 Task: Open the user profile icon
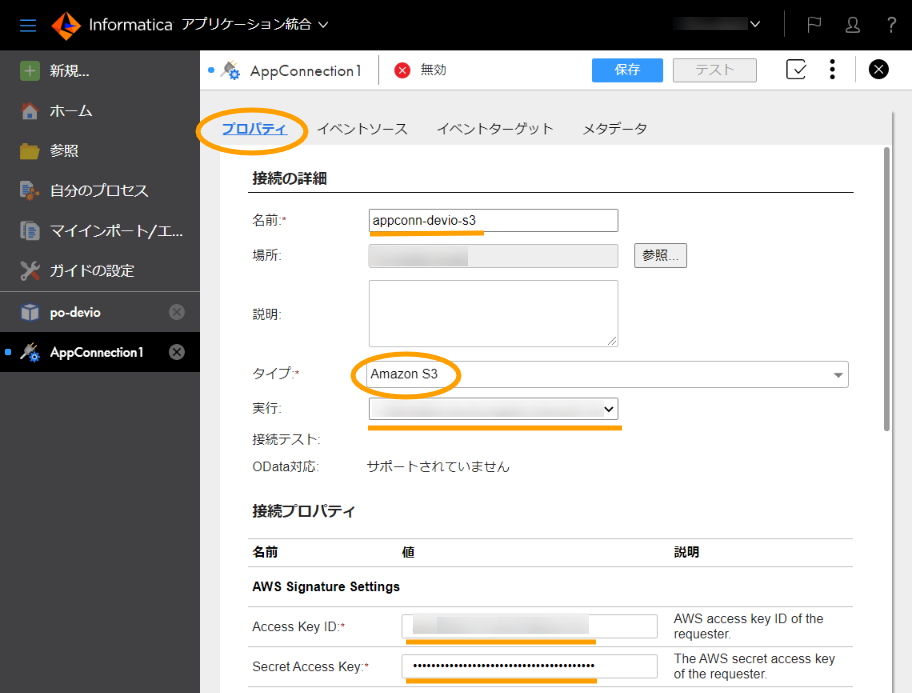pyautogui.click(x=852, y=25)
